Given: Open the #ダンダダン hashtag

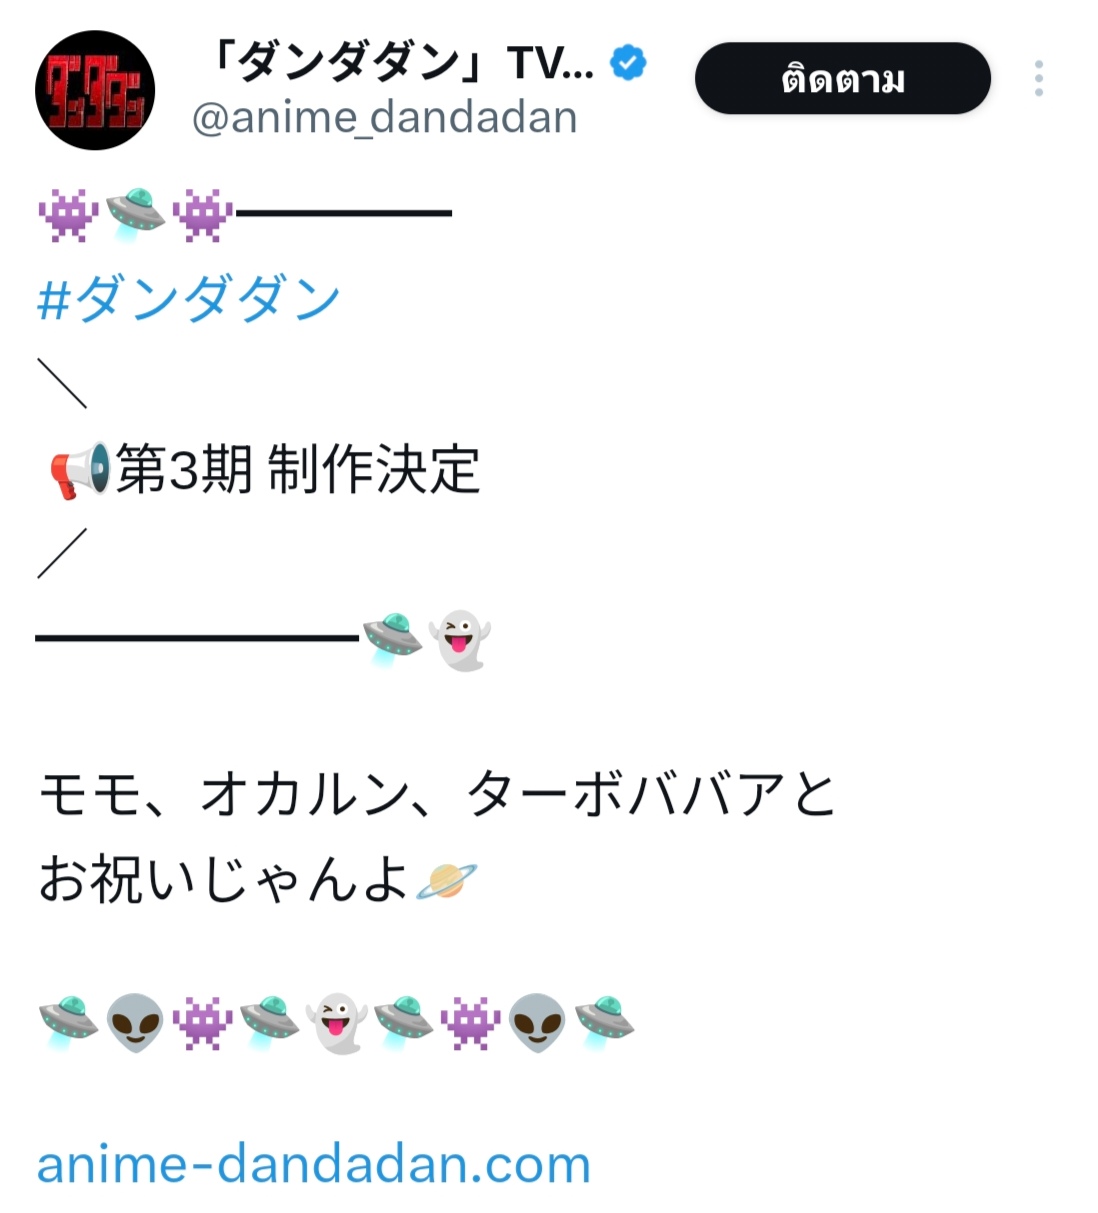Looking at the screenshot, I should tap(189, 299).
